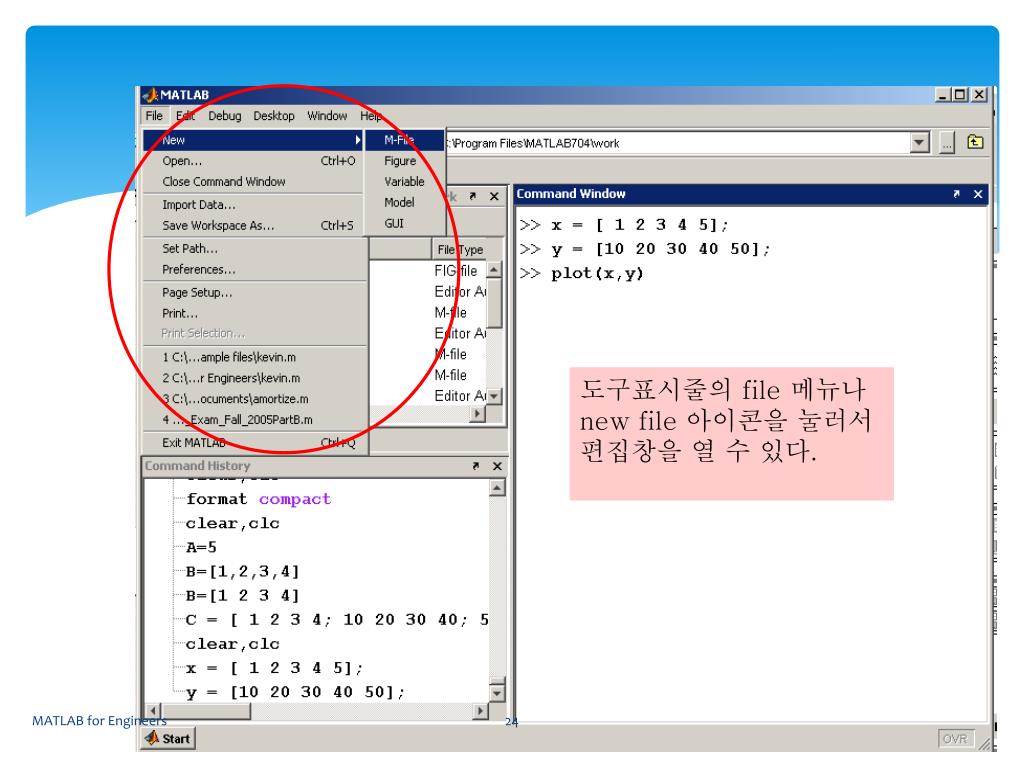This screenshot has height=768, width=1024.
Task: Click Command History horizontal scrollbar thumb
Action: (206, 711)
